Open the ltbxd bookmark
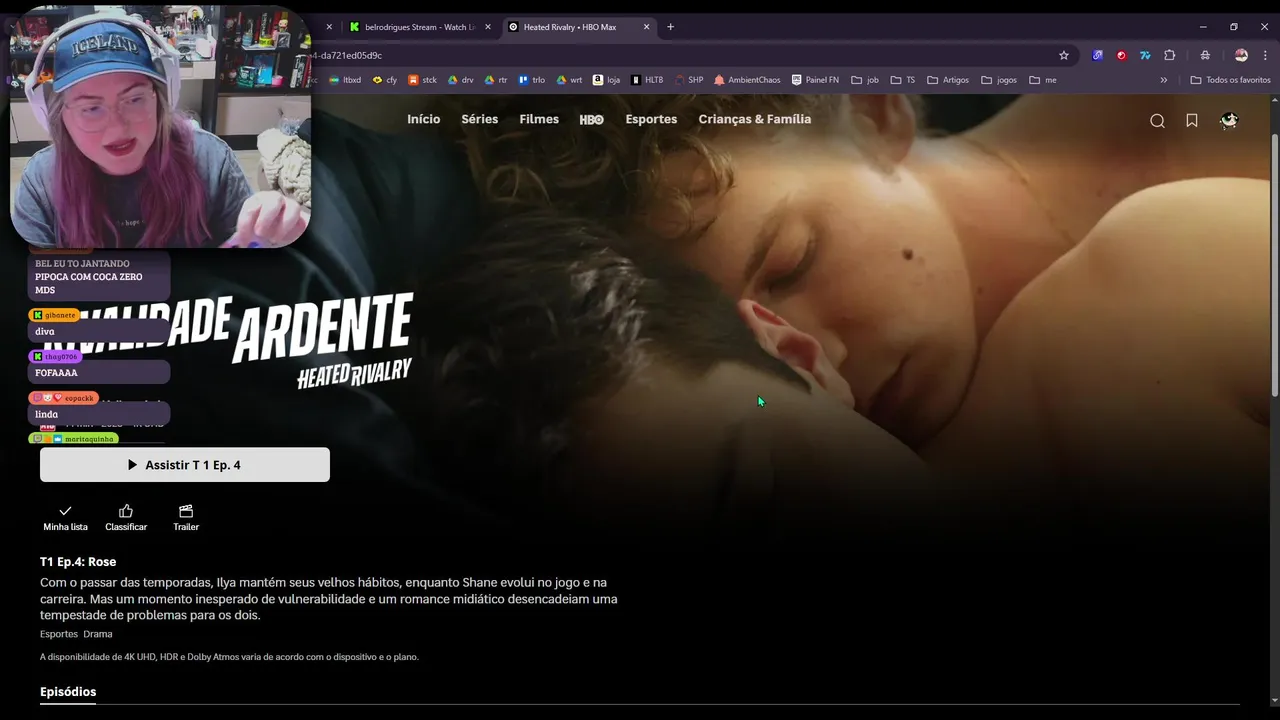The image size is (1280, 720). coord(345,80)
